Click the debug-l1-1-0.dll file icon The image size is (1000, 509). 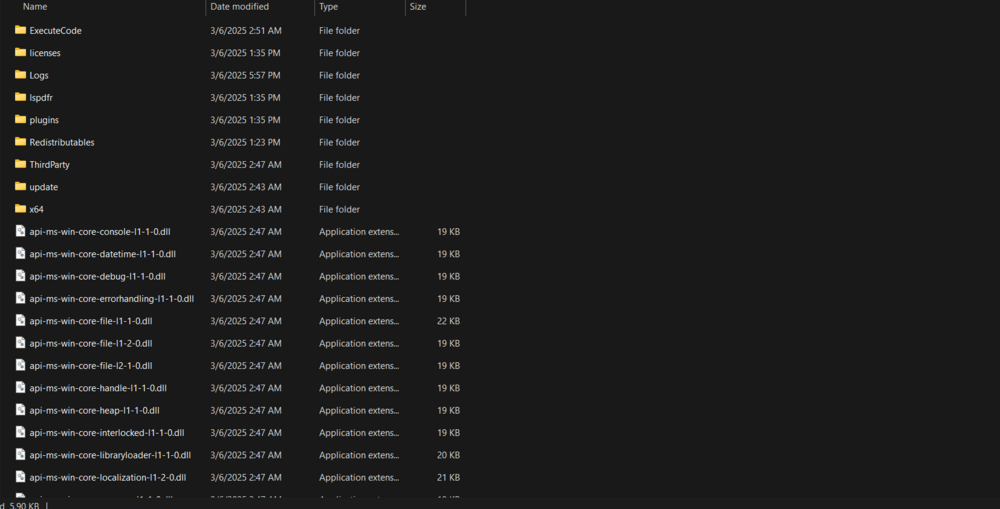(20, 276)
